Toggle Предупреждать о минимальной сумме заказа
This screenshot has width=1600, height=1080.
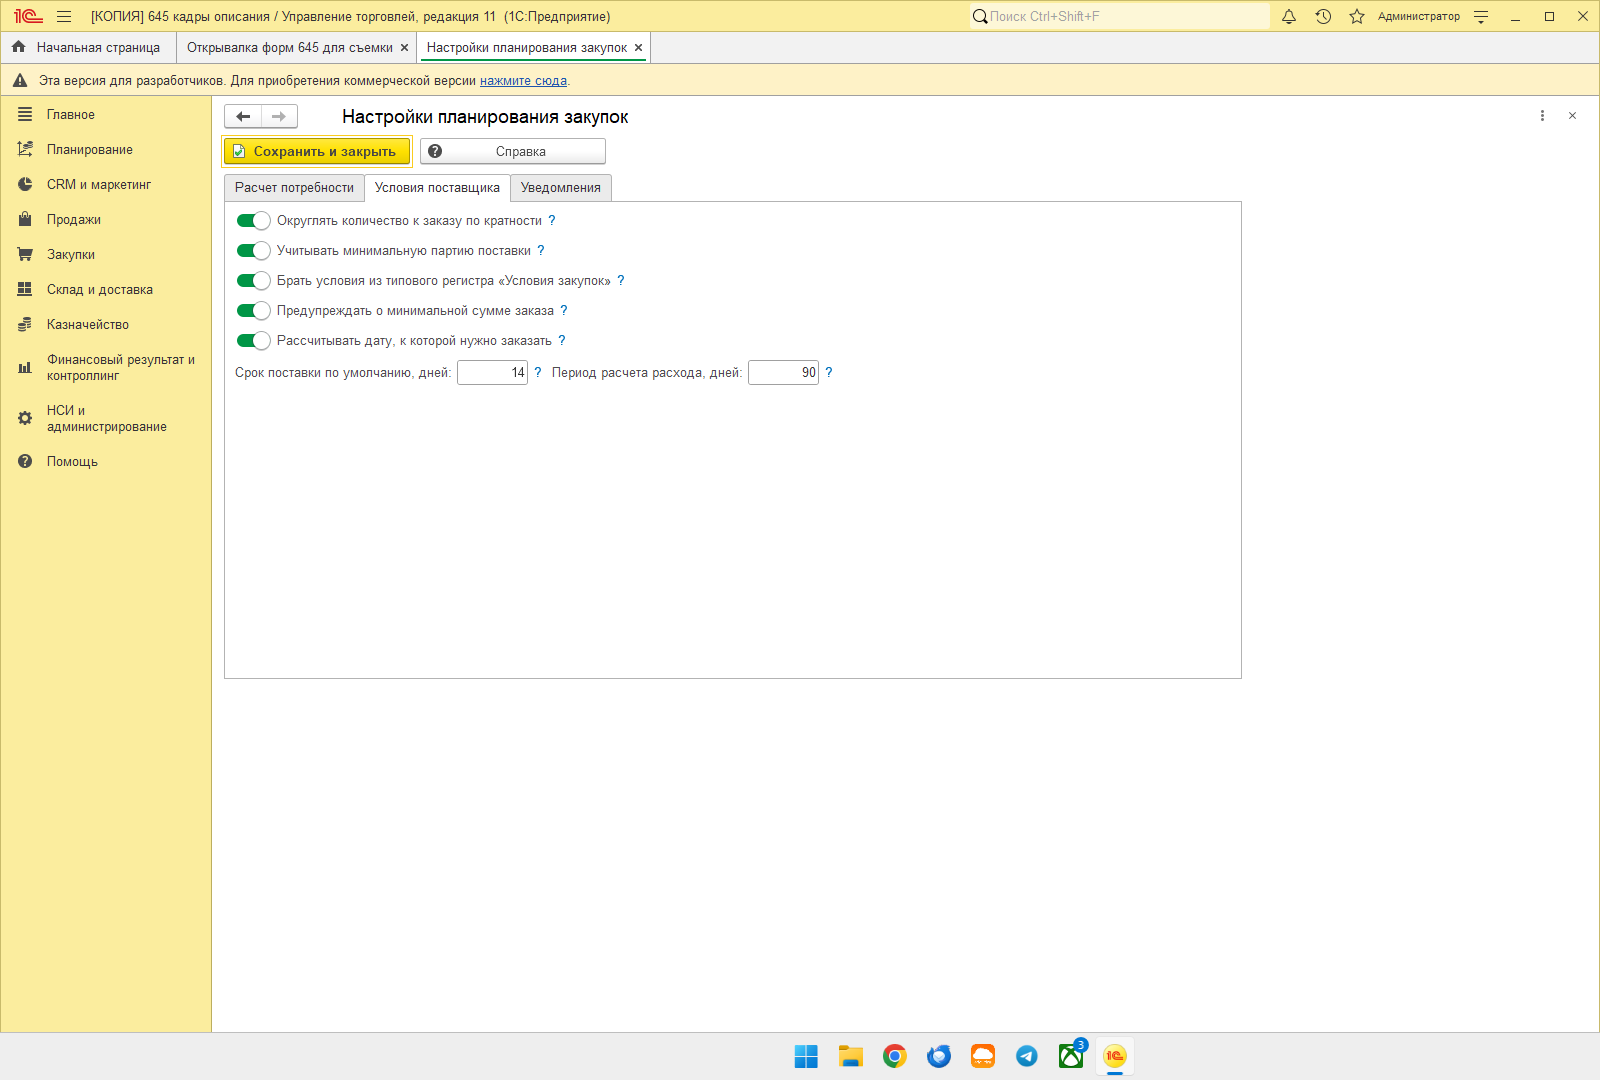253,311
